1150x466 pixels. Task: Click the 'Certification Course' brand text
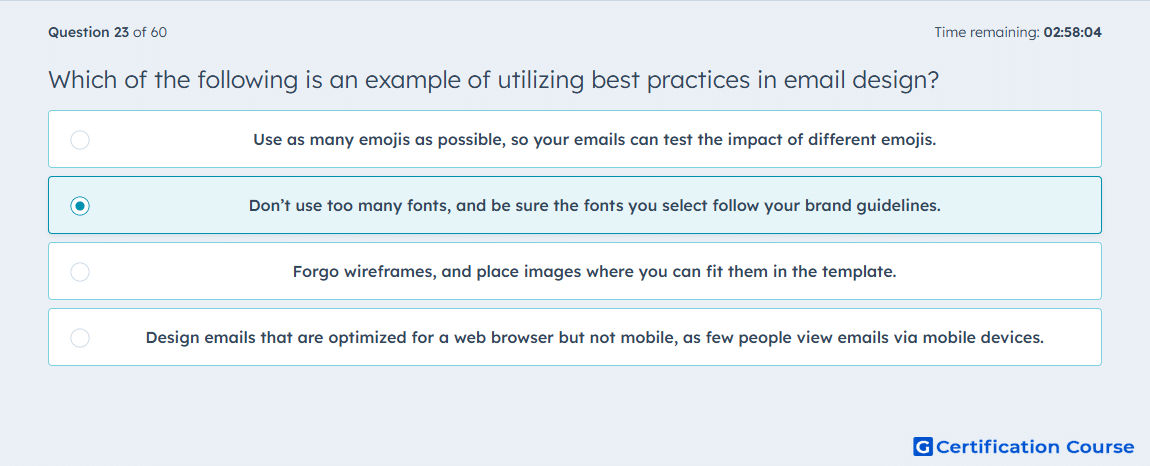click(x=1035, y=447)
